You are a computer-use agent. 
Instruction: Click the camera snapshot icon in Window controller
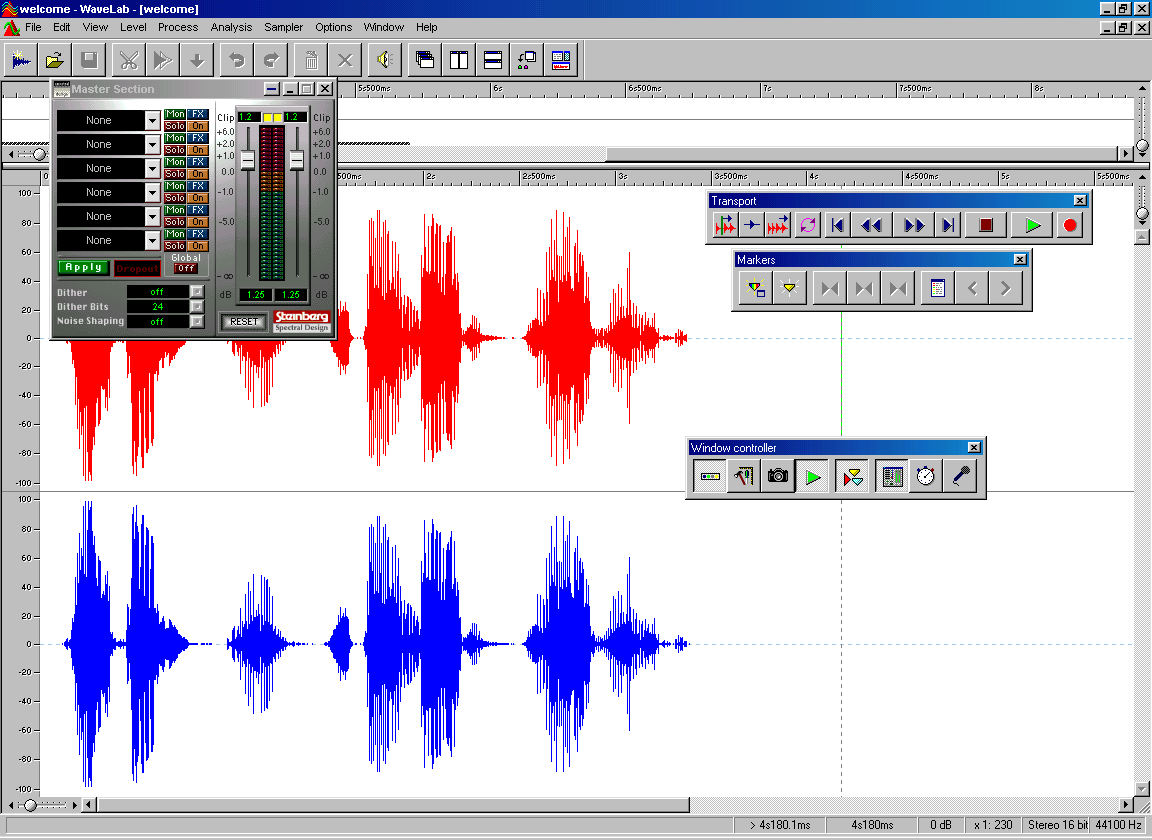[777, 477]
